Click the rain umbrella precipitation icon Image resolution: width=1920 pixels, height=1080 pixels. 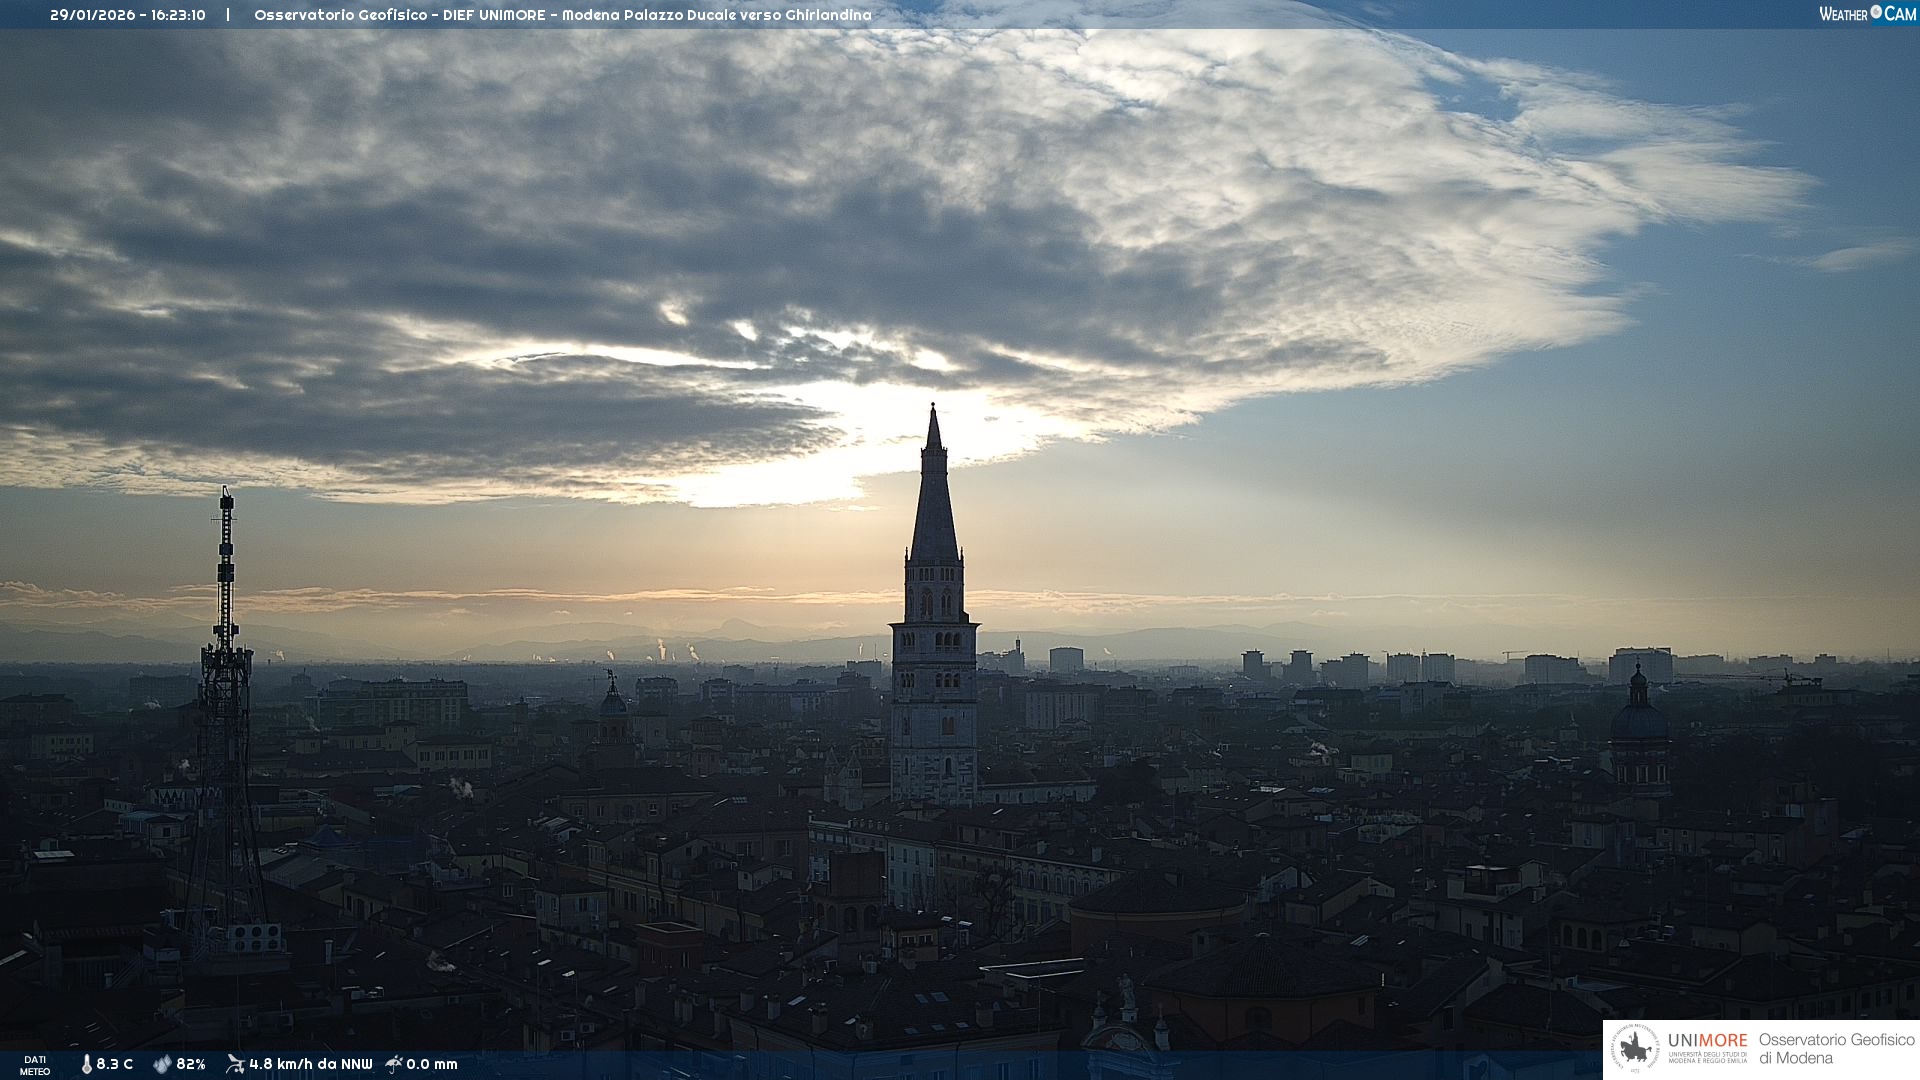(394, 1064)
